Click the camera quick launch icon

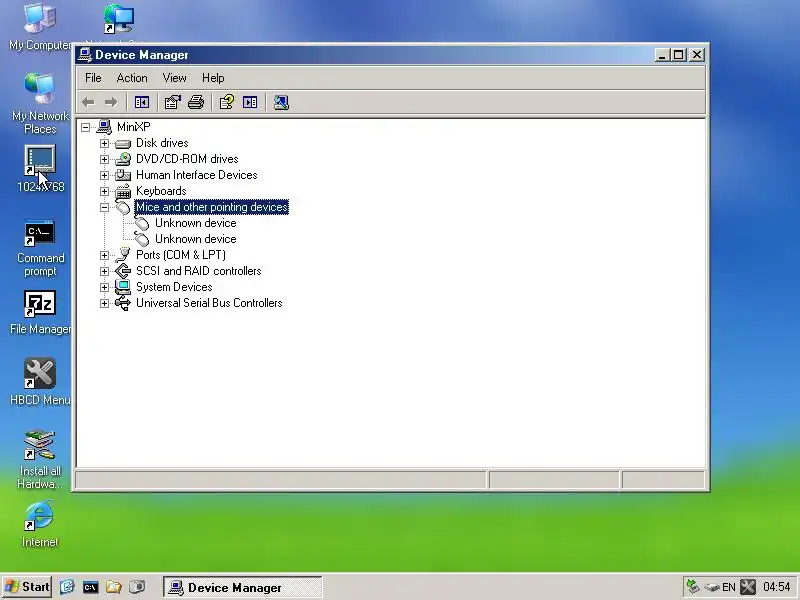click(x=137, y=587)
